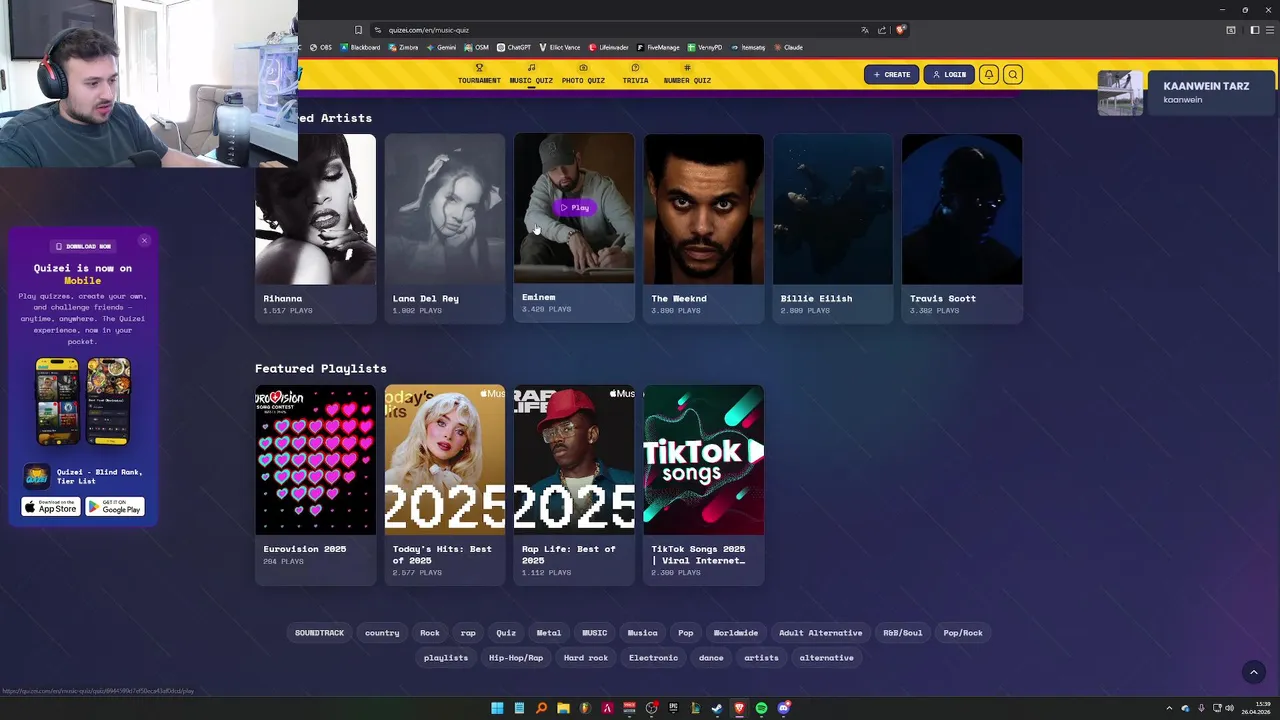This screenshot has height=720, width=1280.
Task: Select the Worldwide tag
Action: pyautogui.click(x=736, y=633)
